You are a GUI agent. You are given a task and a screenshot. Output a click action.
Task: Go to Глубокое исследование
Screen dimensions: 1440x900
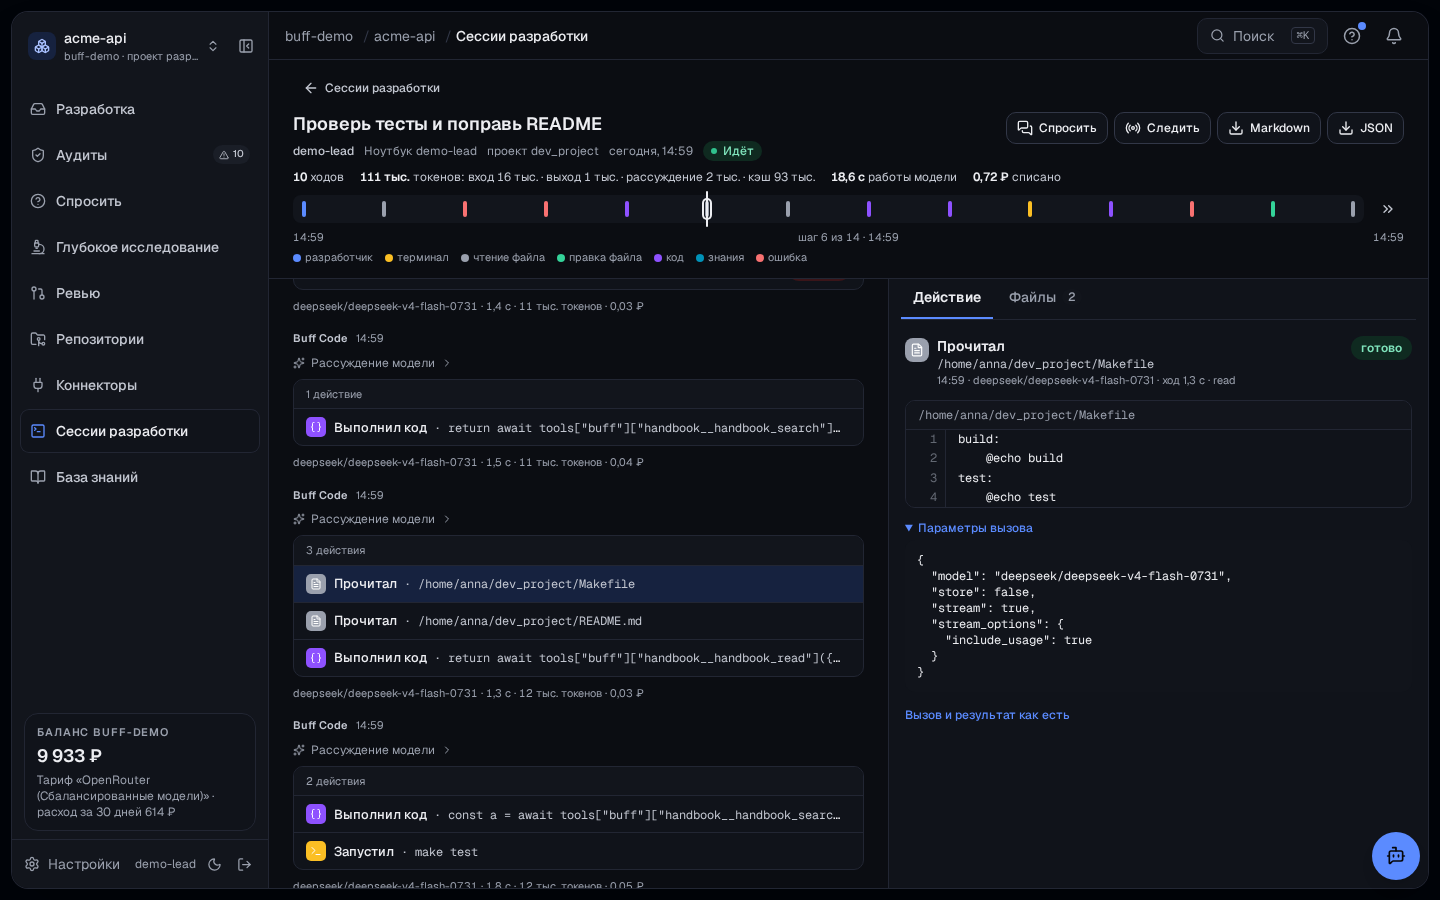coord(140,247)
